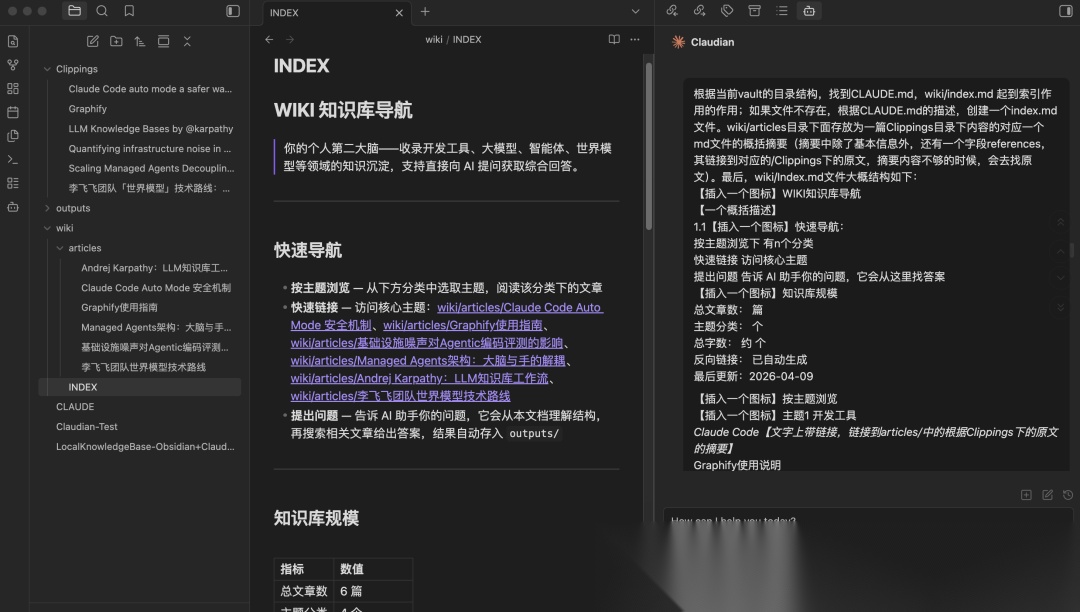Collapse the articles folder
This screenshot has width=1080, height=612.
[60, 248]
